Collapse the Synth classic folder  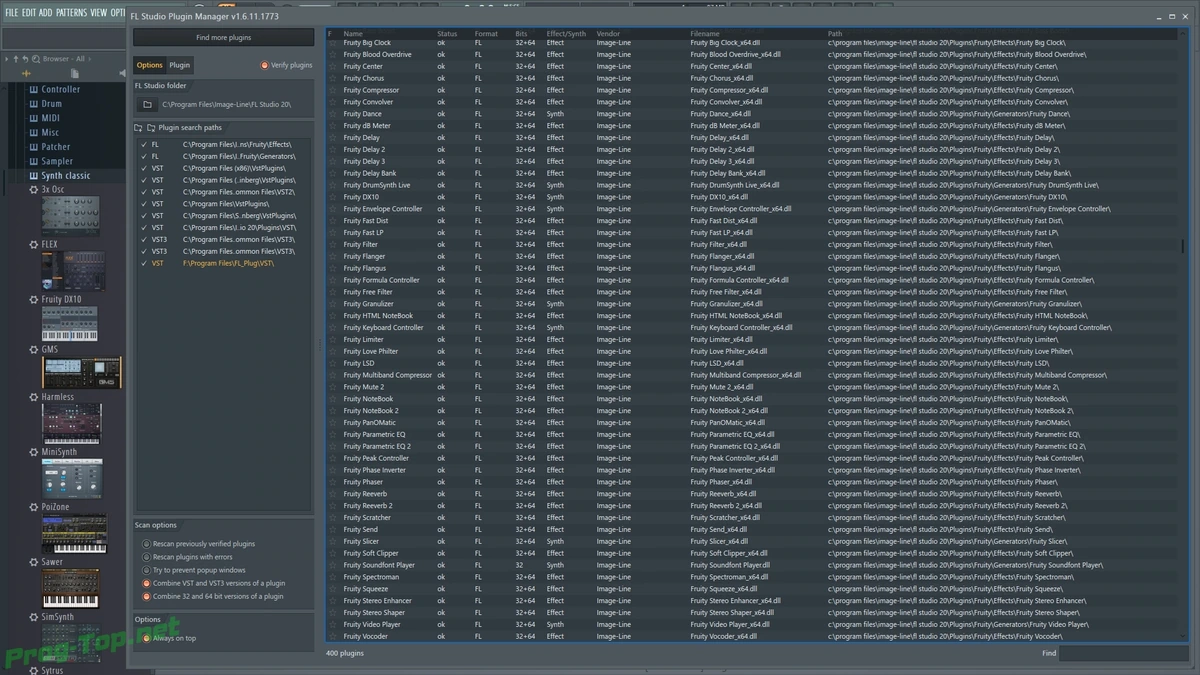tap(66, 176)
